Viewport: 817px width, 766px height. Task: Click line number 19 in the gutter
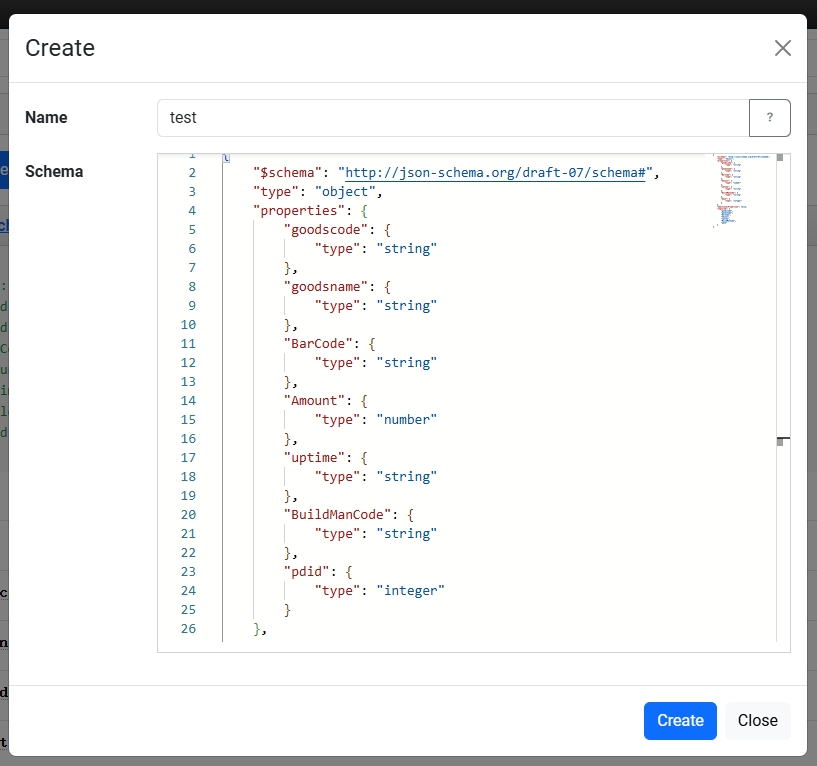tap(188, 496)
